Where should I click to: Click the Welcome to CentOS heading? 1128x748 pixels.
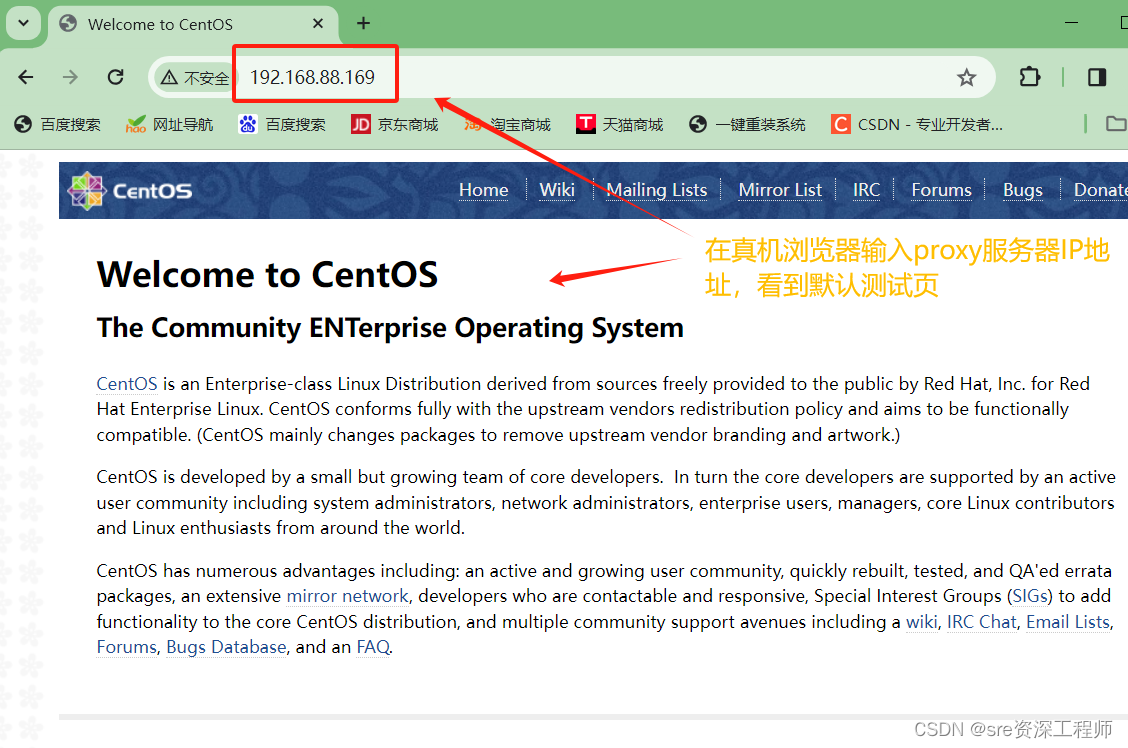pyautogui.click(x=267, y=274)
